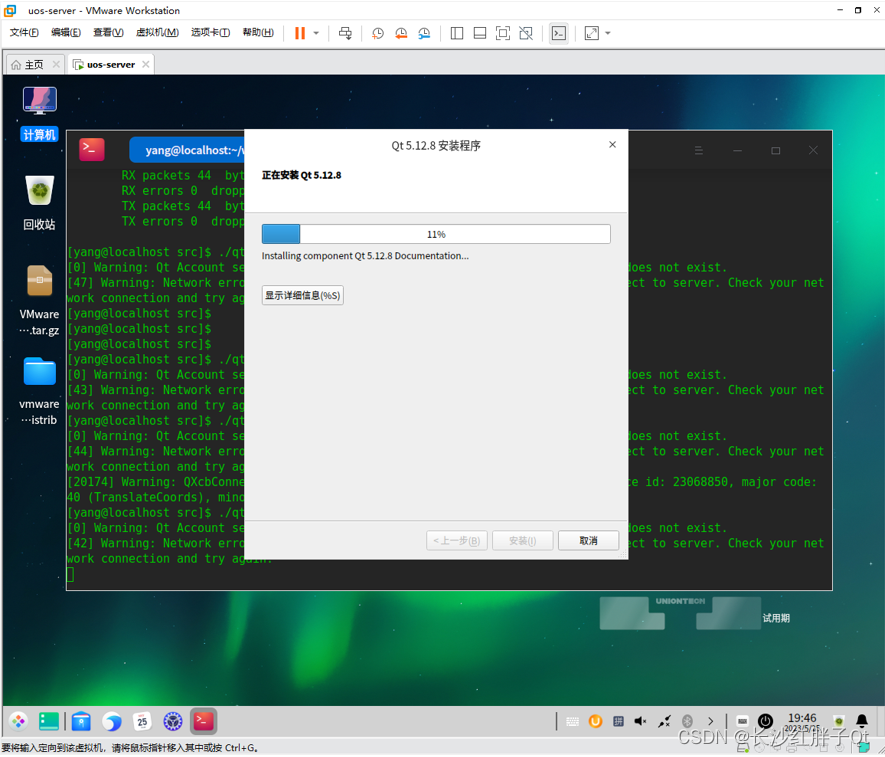Screen dimensions: 885x757
Task: Open console view from VMware toolbar
Action: (x=559, y=33)
